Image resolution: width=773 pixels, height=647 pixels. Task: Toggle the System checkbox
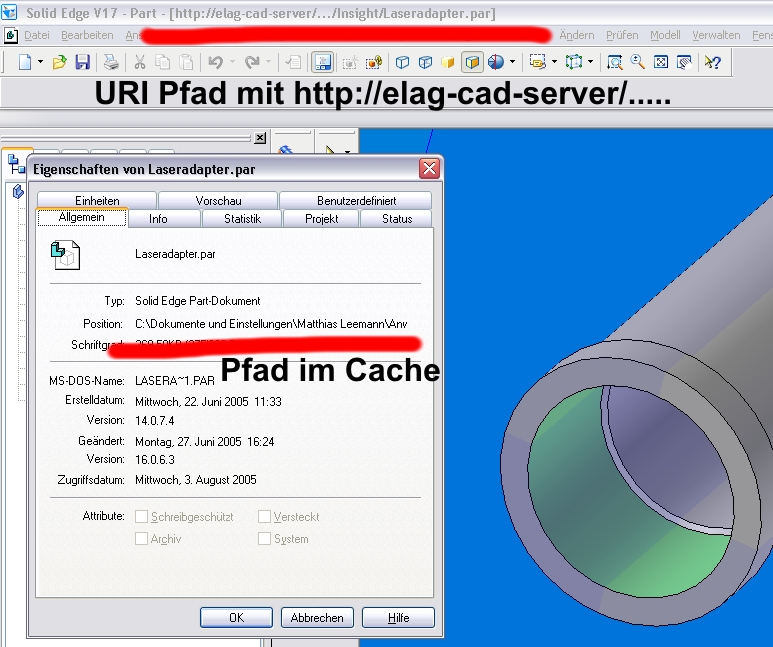[x=264, y=538]
